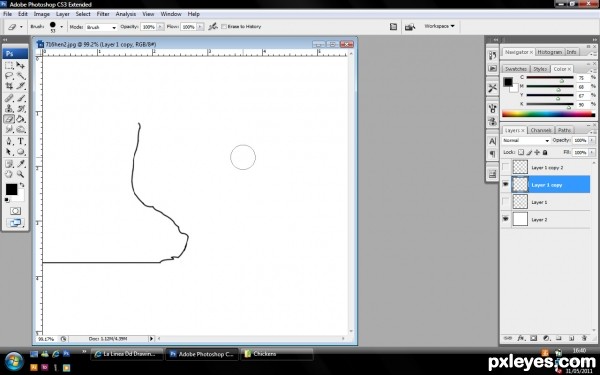Open the eraser Mode dropdown

tap(101, 27)
